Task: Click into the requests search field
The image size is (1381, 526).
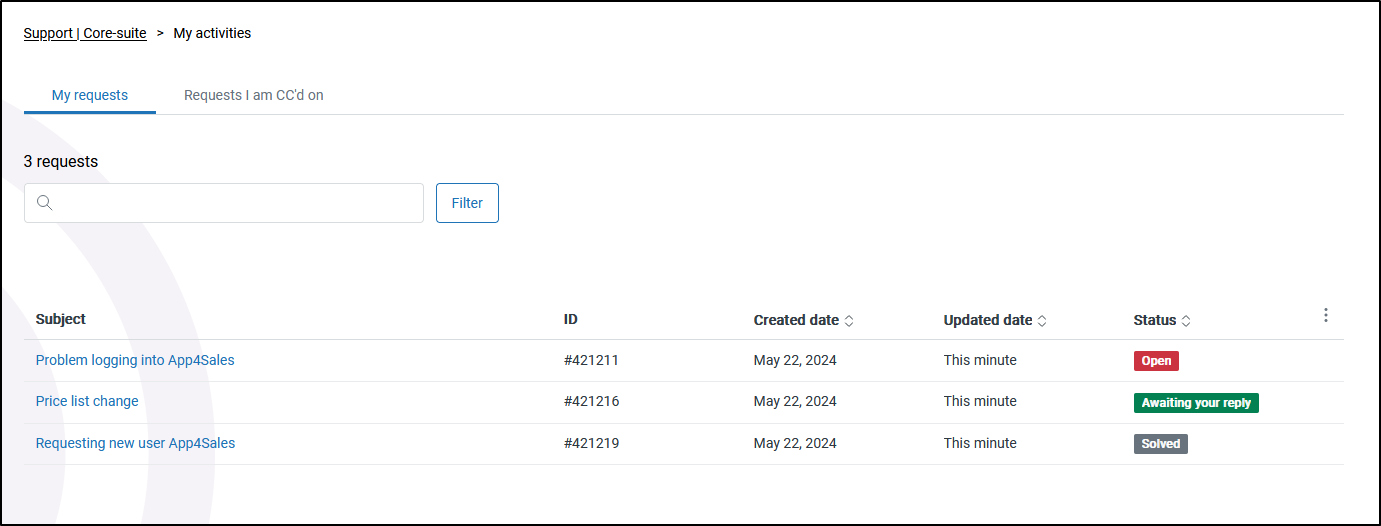Action: tap(224, 203)
